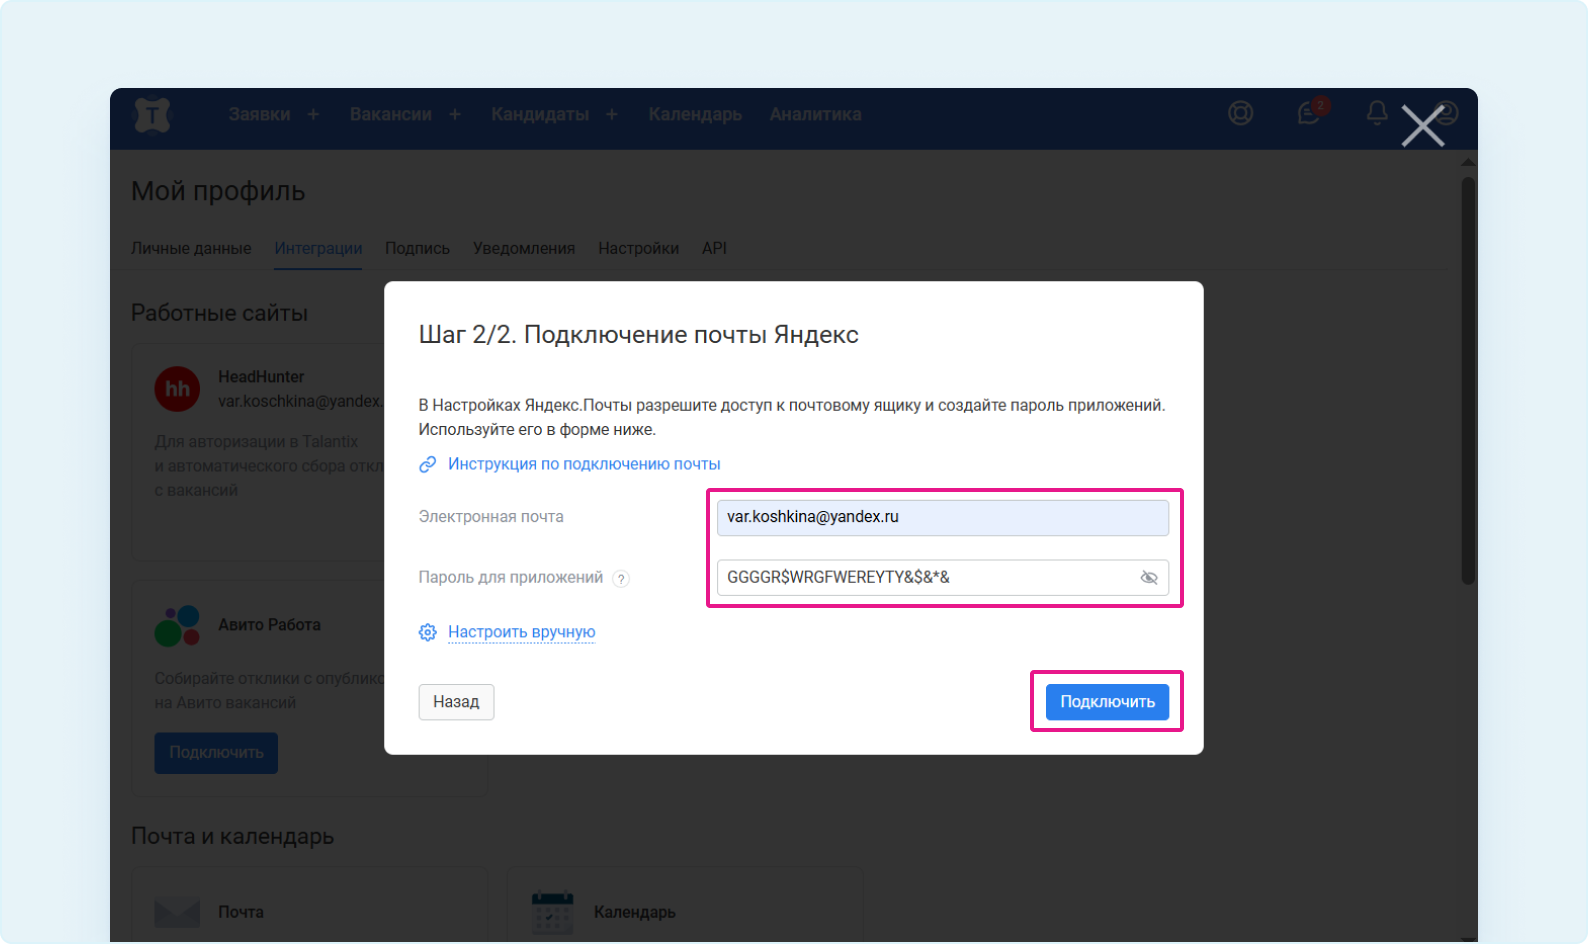Switch to the Подпись tab

click(417, 248)
